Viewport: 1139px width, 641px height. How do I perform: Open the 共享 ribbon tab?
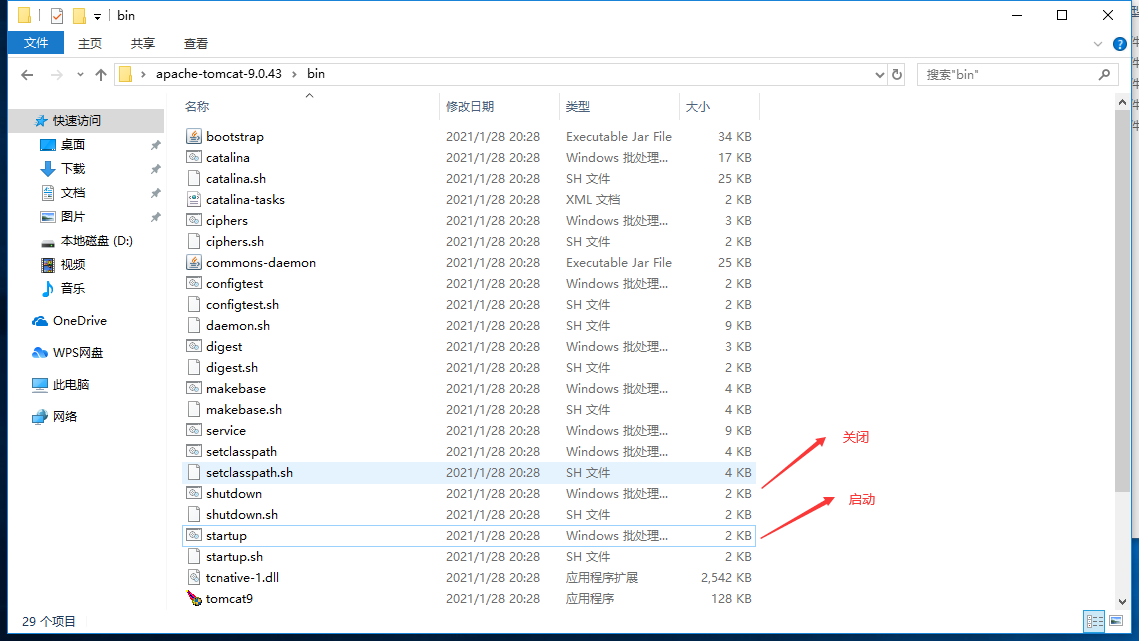pos(143,44)
